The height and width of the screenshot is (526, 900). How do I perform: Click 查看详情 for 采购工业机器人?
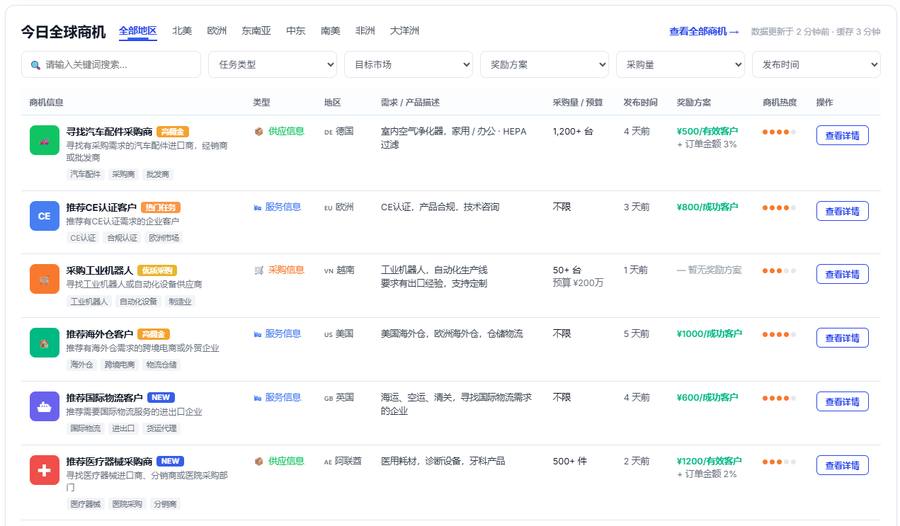tap(842, 274)
